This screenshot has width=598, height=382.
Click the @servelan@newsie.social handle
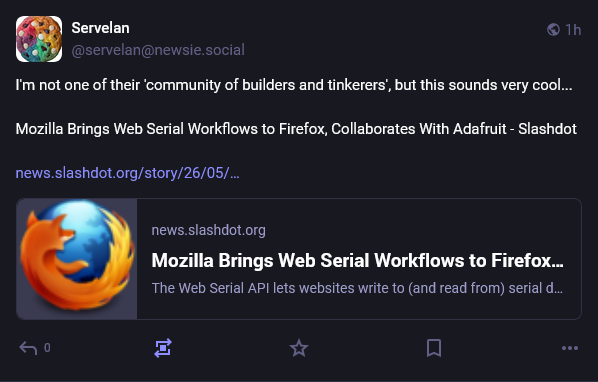tap(158, 50)
